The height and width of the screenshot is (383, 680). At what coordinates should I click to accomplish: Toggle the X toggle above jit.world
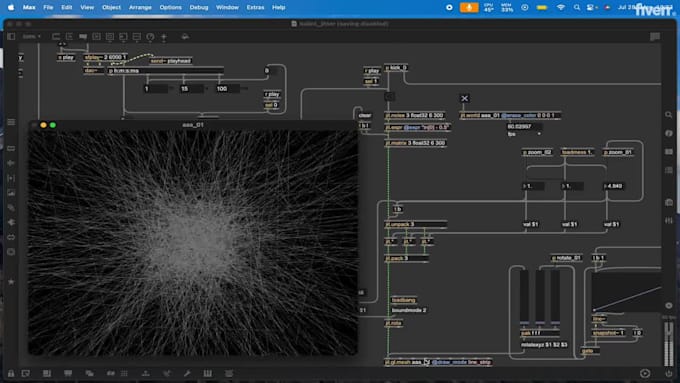[464, 98]
